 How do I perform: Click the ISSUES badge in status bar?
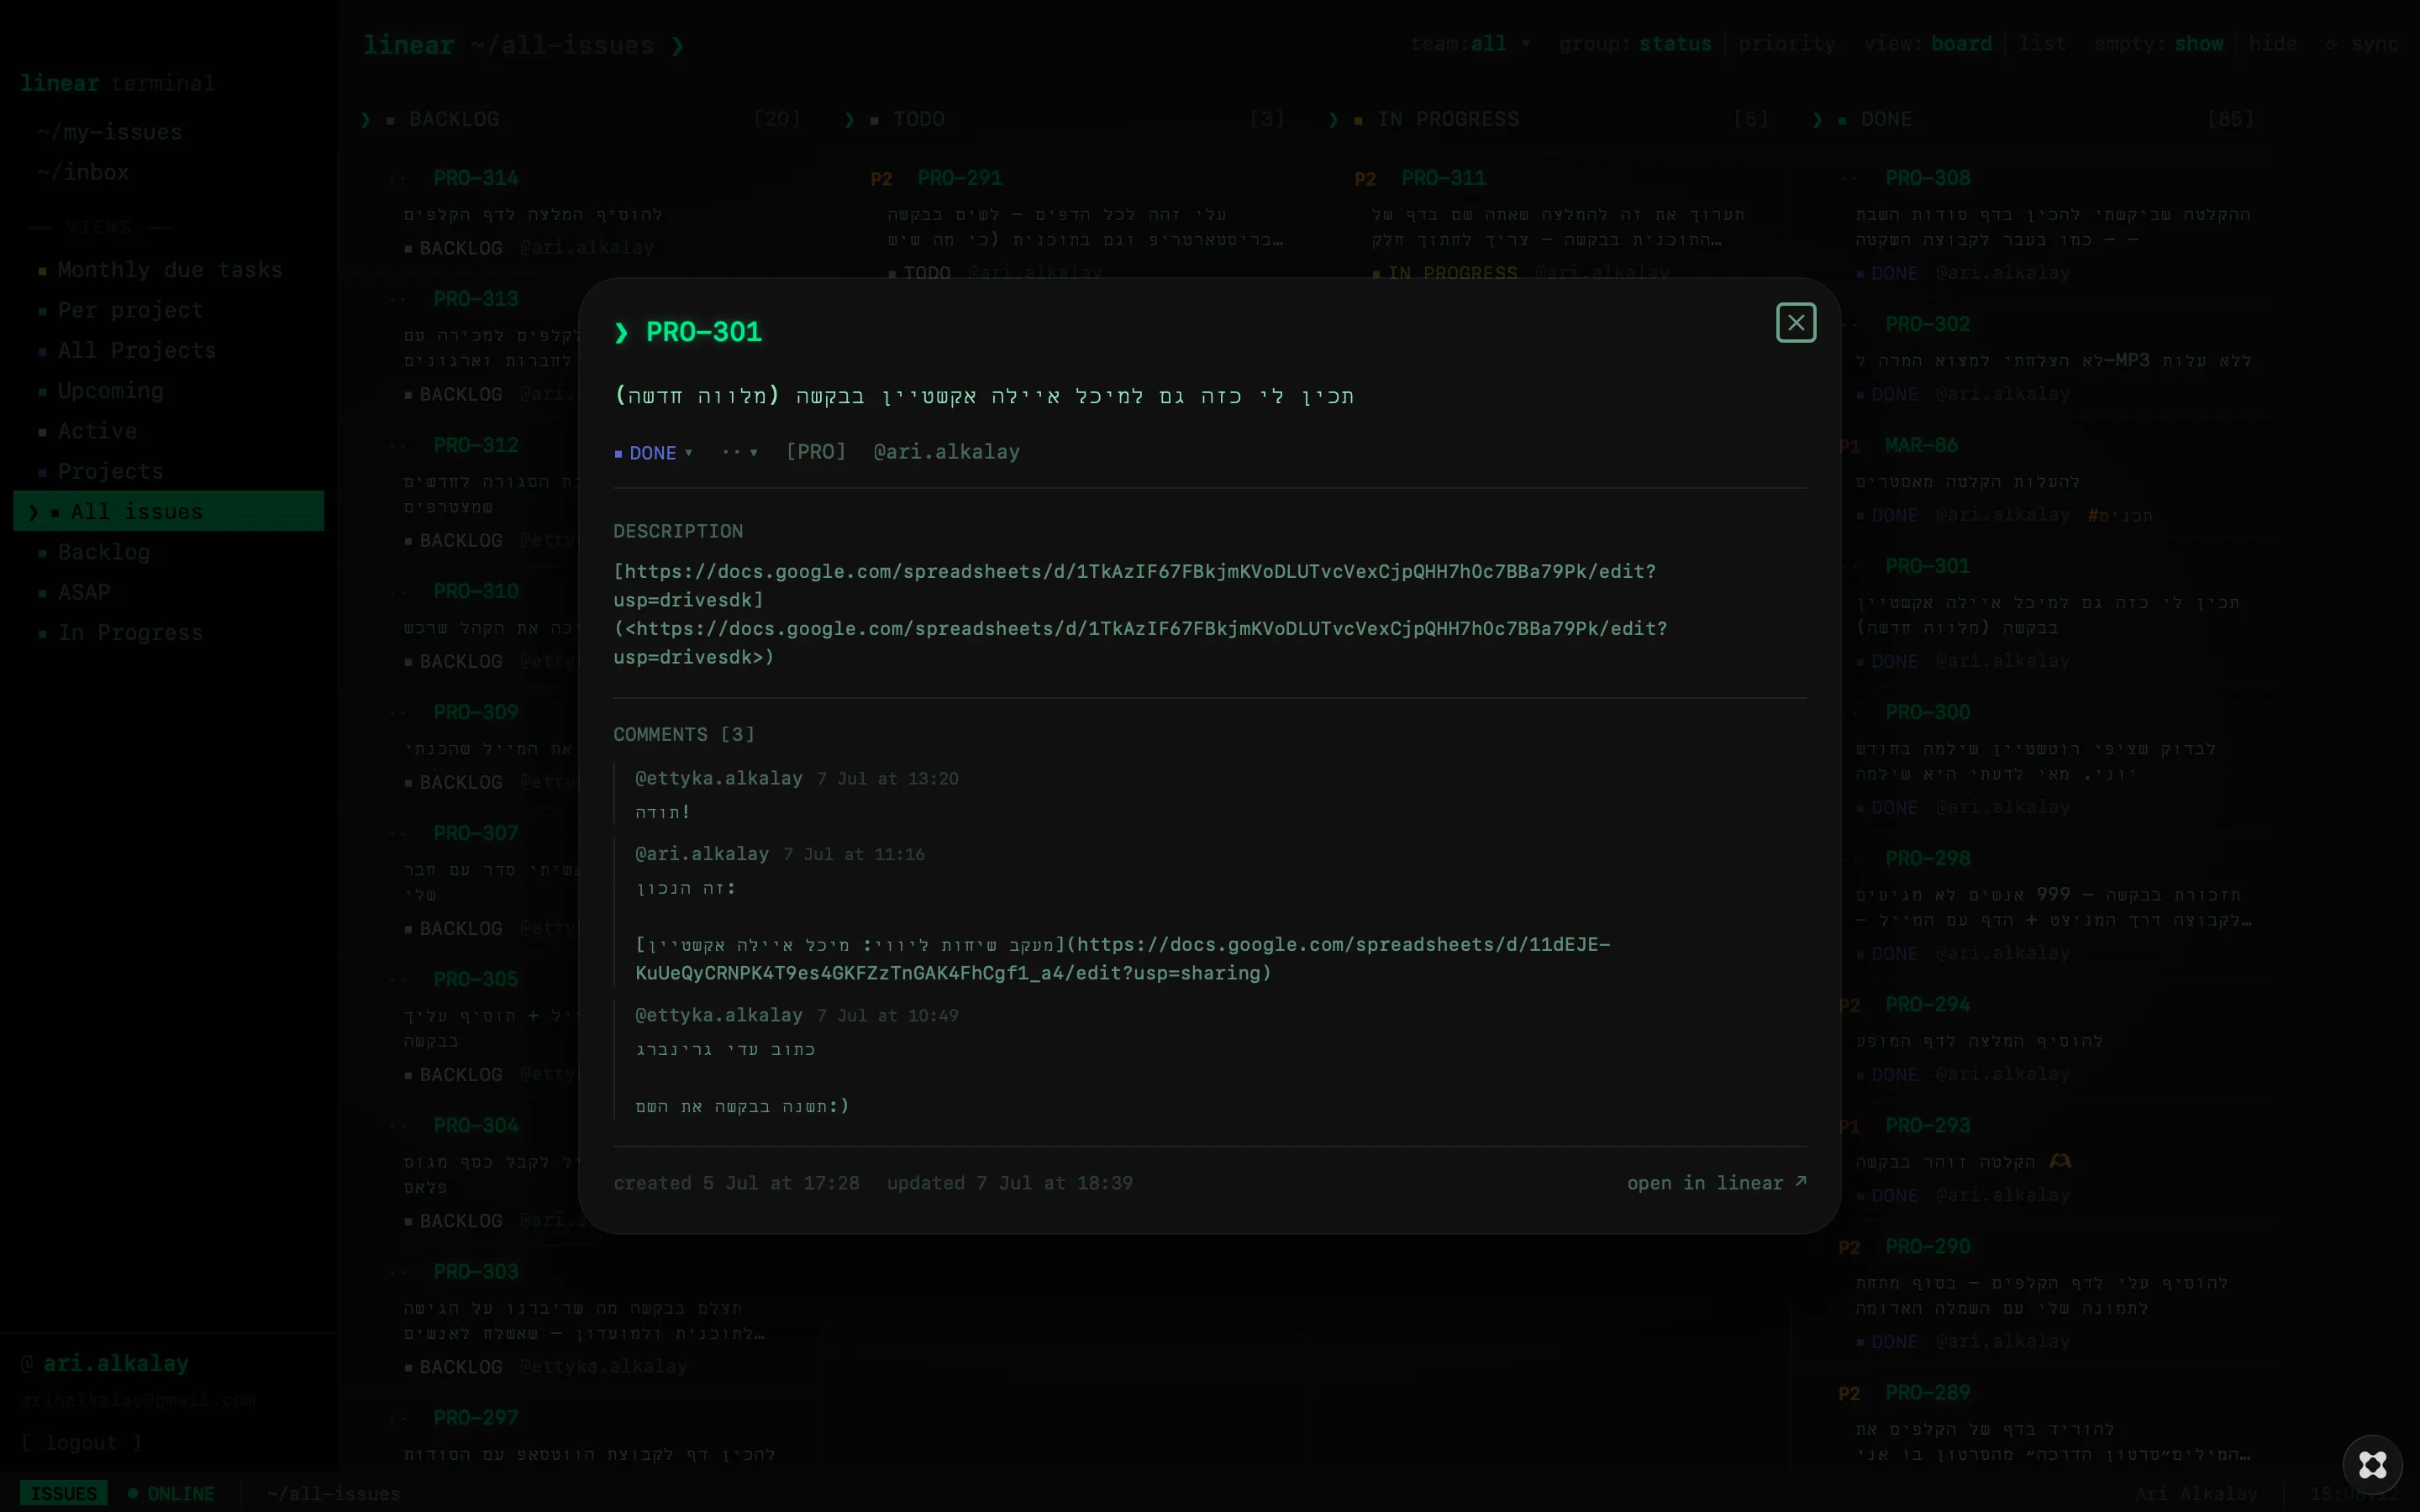point(63,1493)
